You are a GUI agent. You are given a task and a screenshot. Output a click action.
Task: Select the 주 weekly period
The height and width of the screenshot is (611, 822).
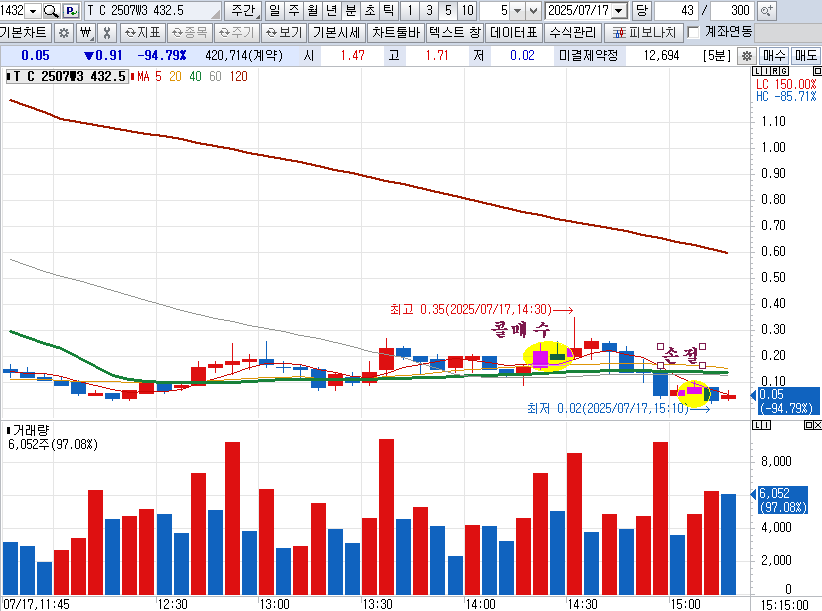(x=294, y=10)
